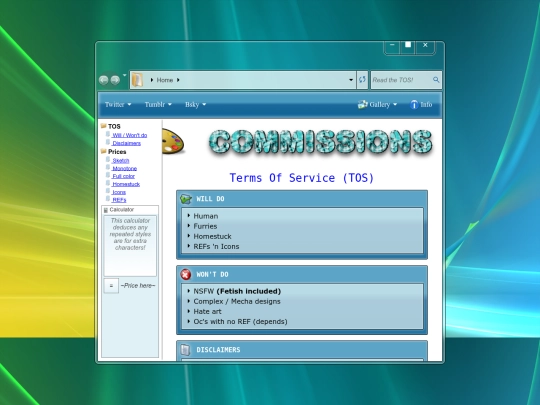Click the 'Furries' list entry

205,226
